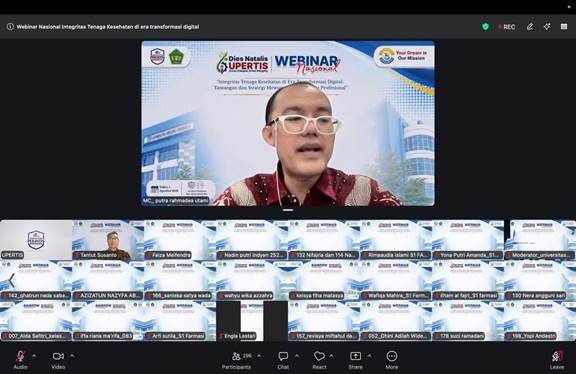Click the ifta riana ma'rifa_083 name label
576x374 pixels.
click(x=103, y=336)
